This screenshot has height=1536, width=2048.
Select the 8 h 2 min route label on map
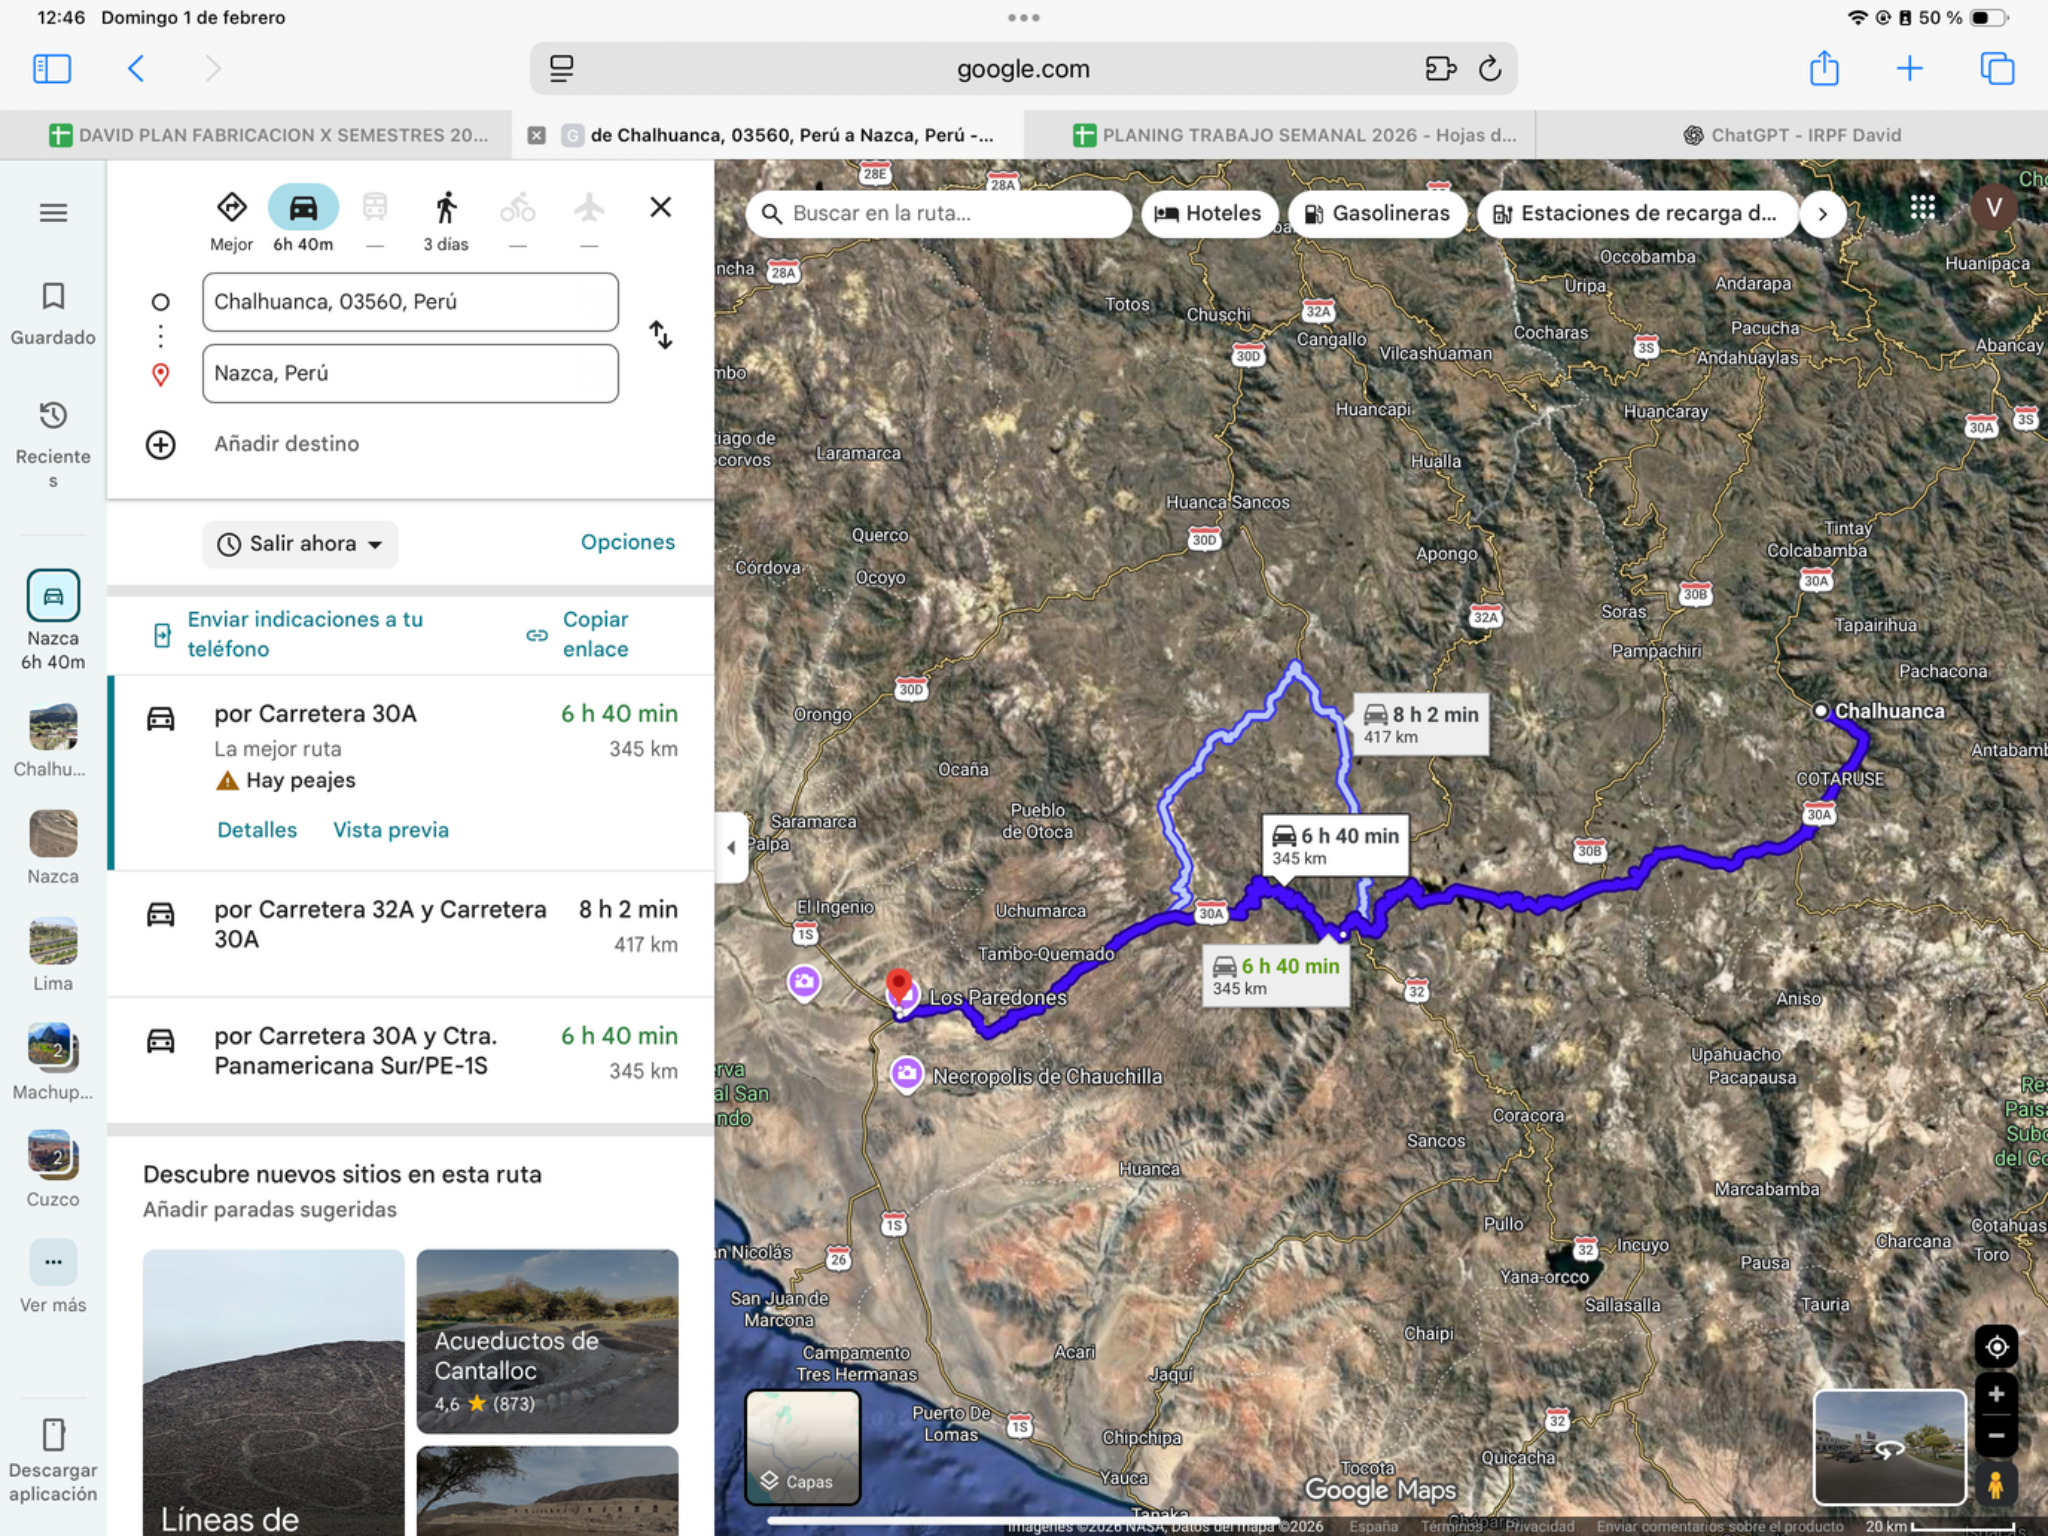1421,724
